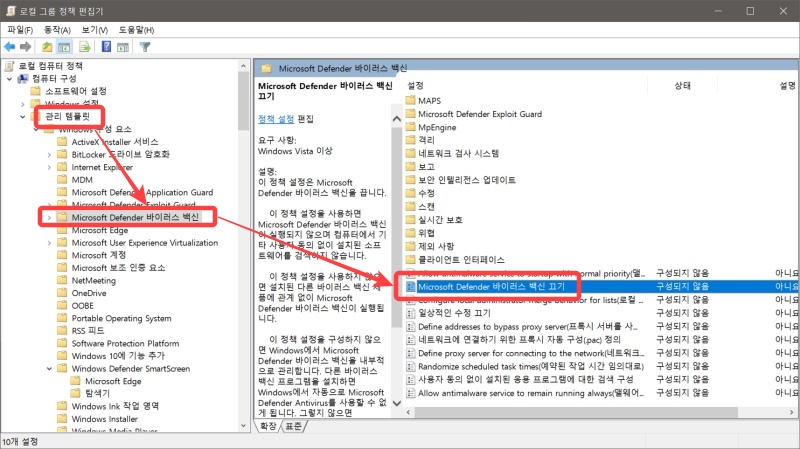Select Microsoft 보조 인증 요소 folder

click(x=118, y=267)
